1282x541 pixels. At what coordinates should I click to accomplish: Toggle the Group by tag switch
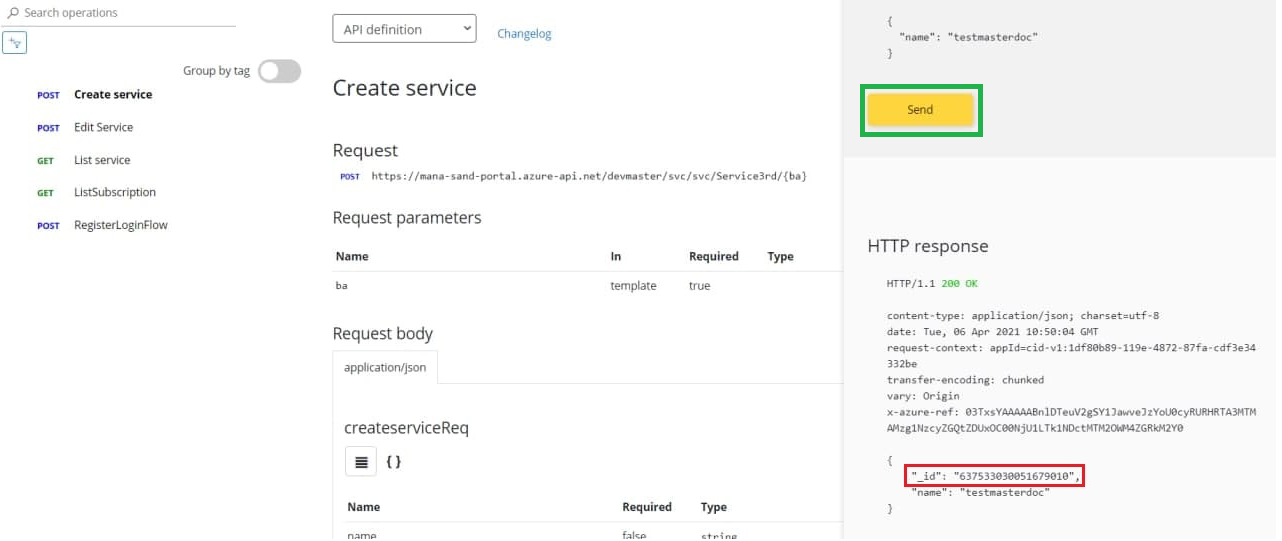[279, 71]
